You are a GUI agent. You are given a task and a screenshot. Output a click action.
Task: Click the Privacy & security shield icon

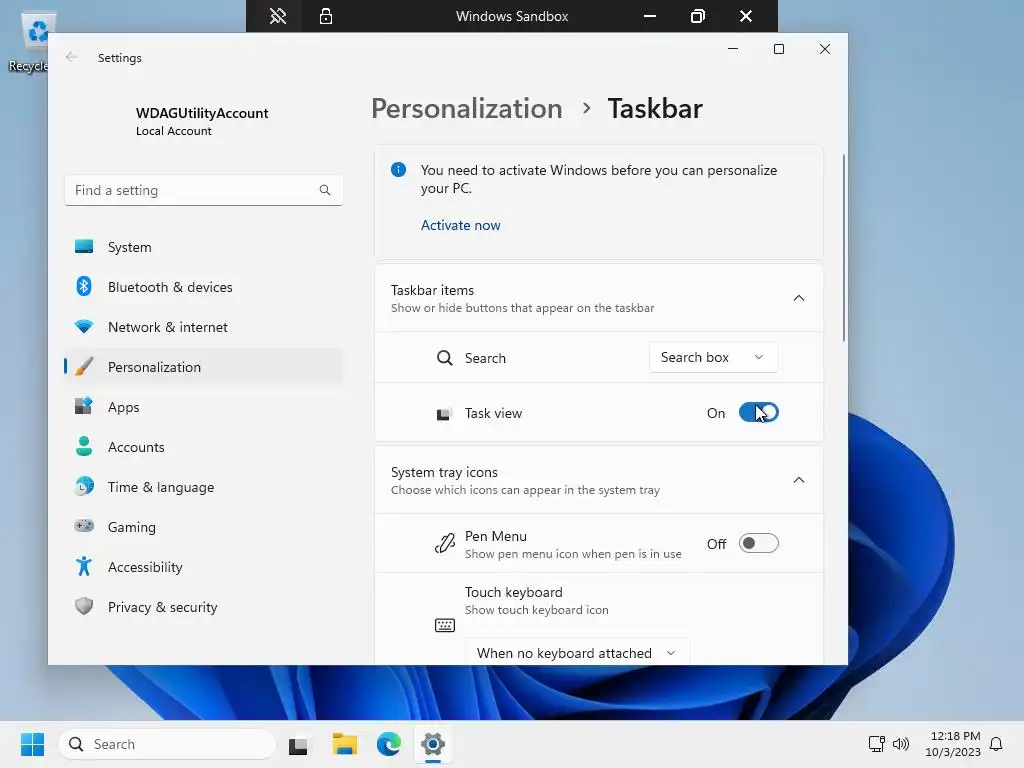pos(84,606)
